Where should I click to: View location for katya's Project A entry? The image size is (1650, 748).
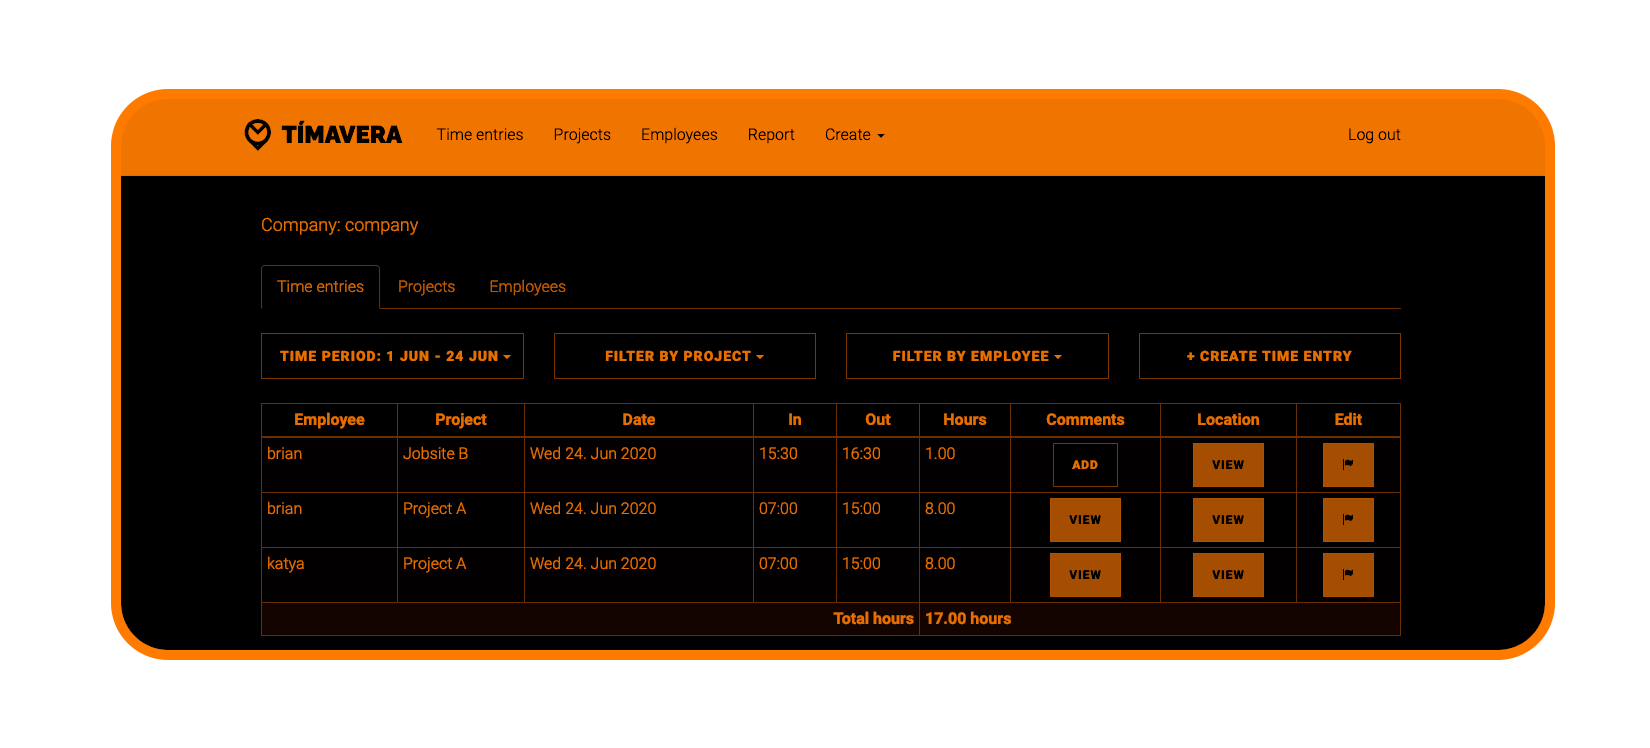1228,575
